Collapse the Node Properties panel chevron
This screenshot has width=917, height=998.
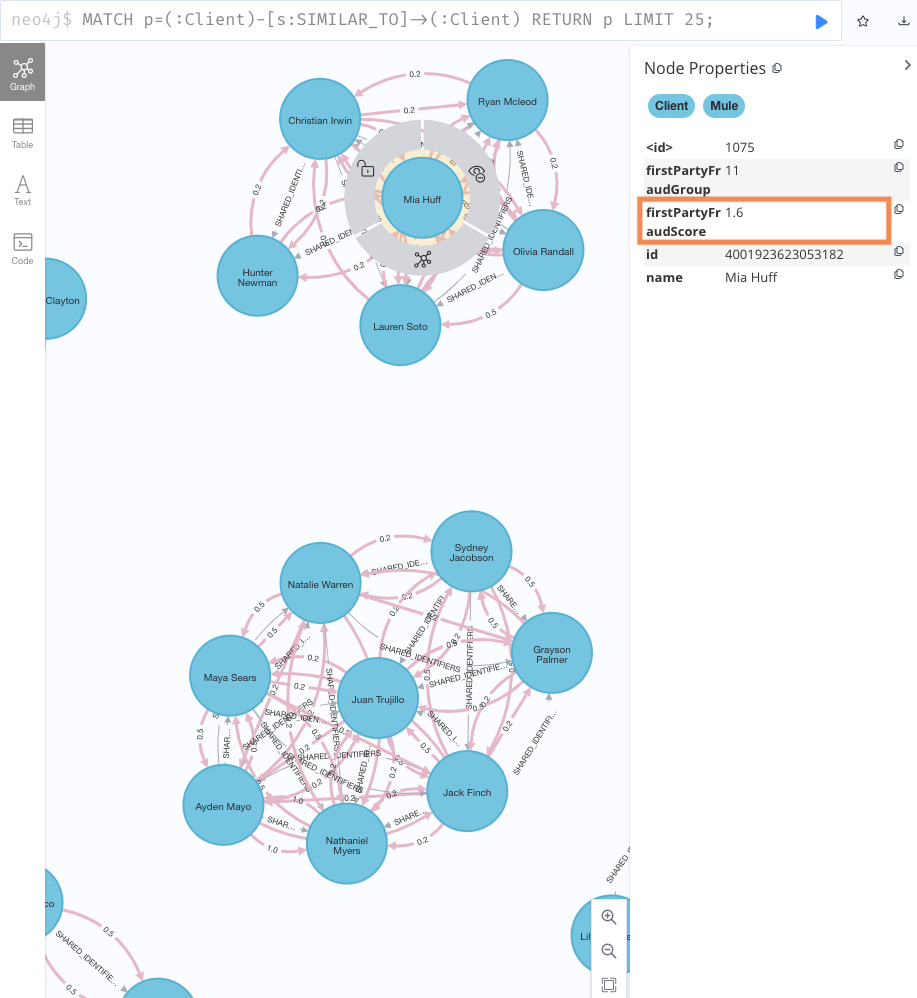(x=906, y=66)
